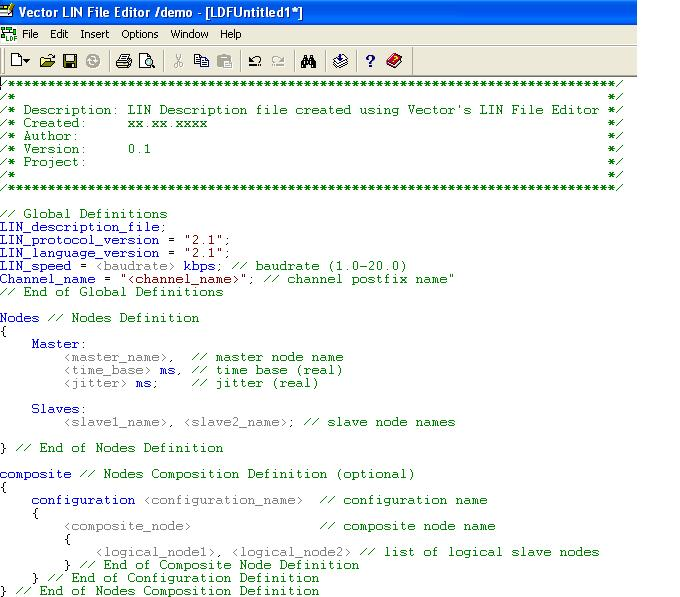680x597 pixels.
Task: Open Print Preview from the toolbar
Action: 147,61
